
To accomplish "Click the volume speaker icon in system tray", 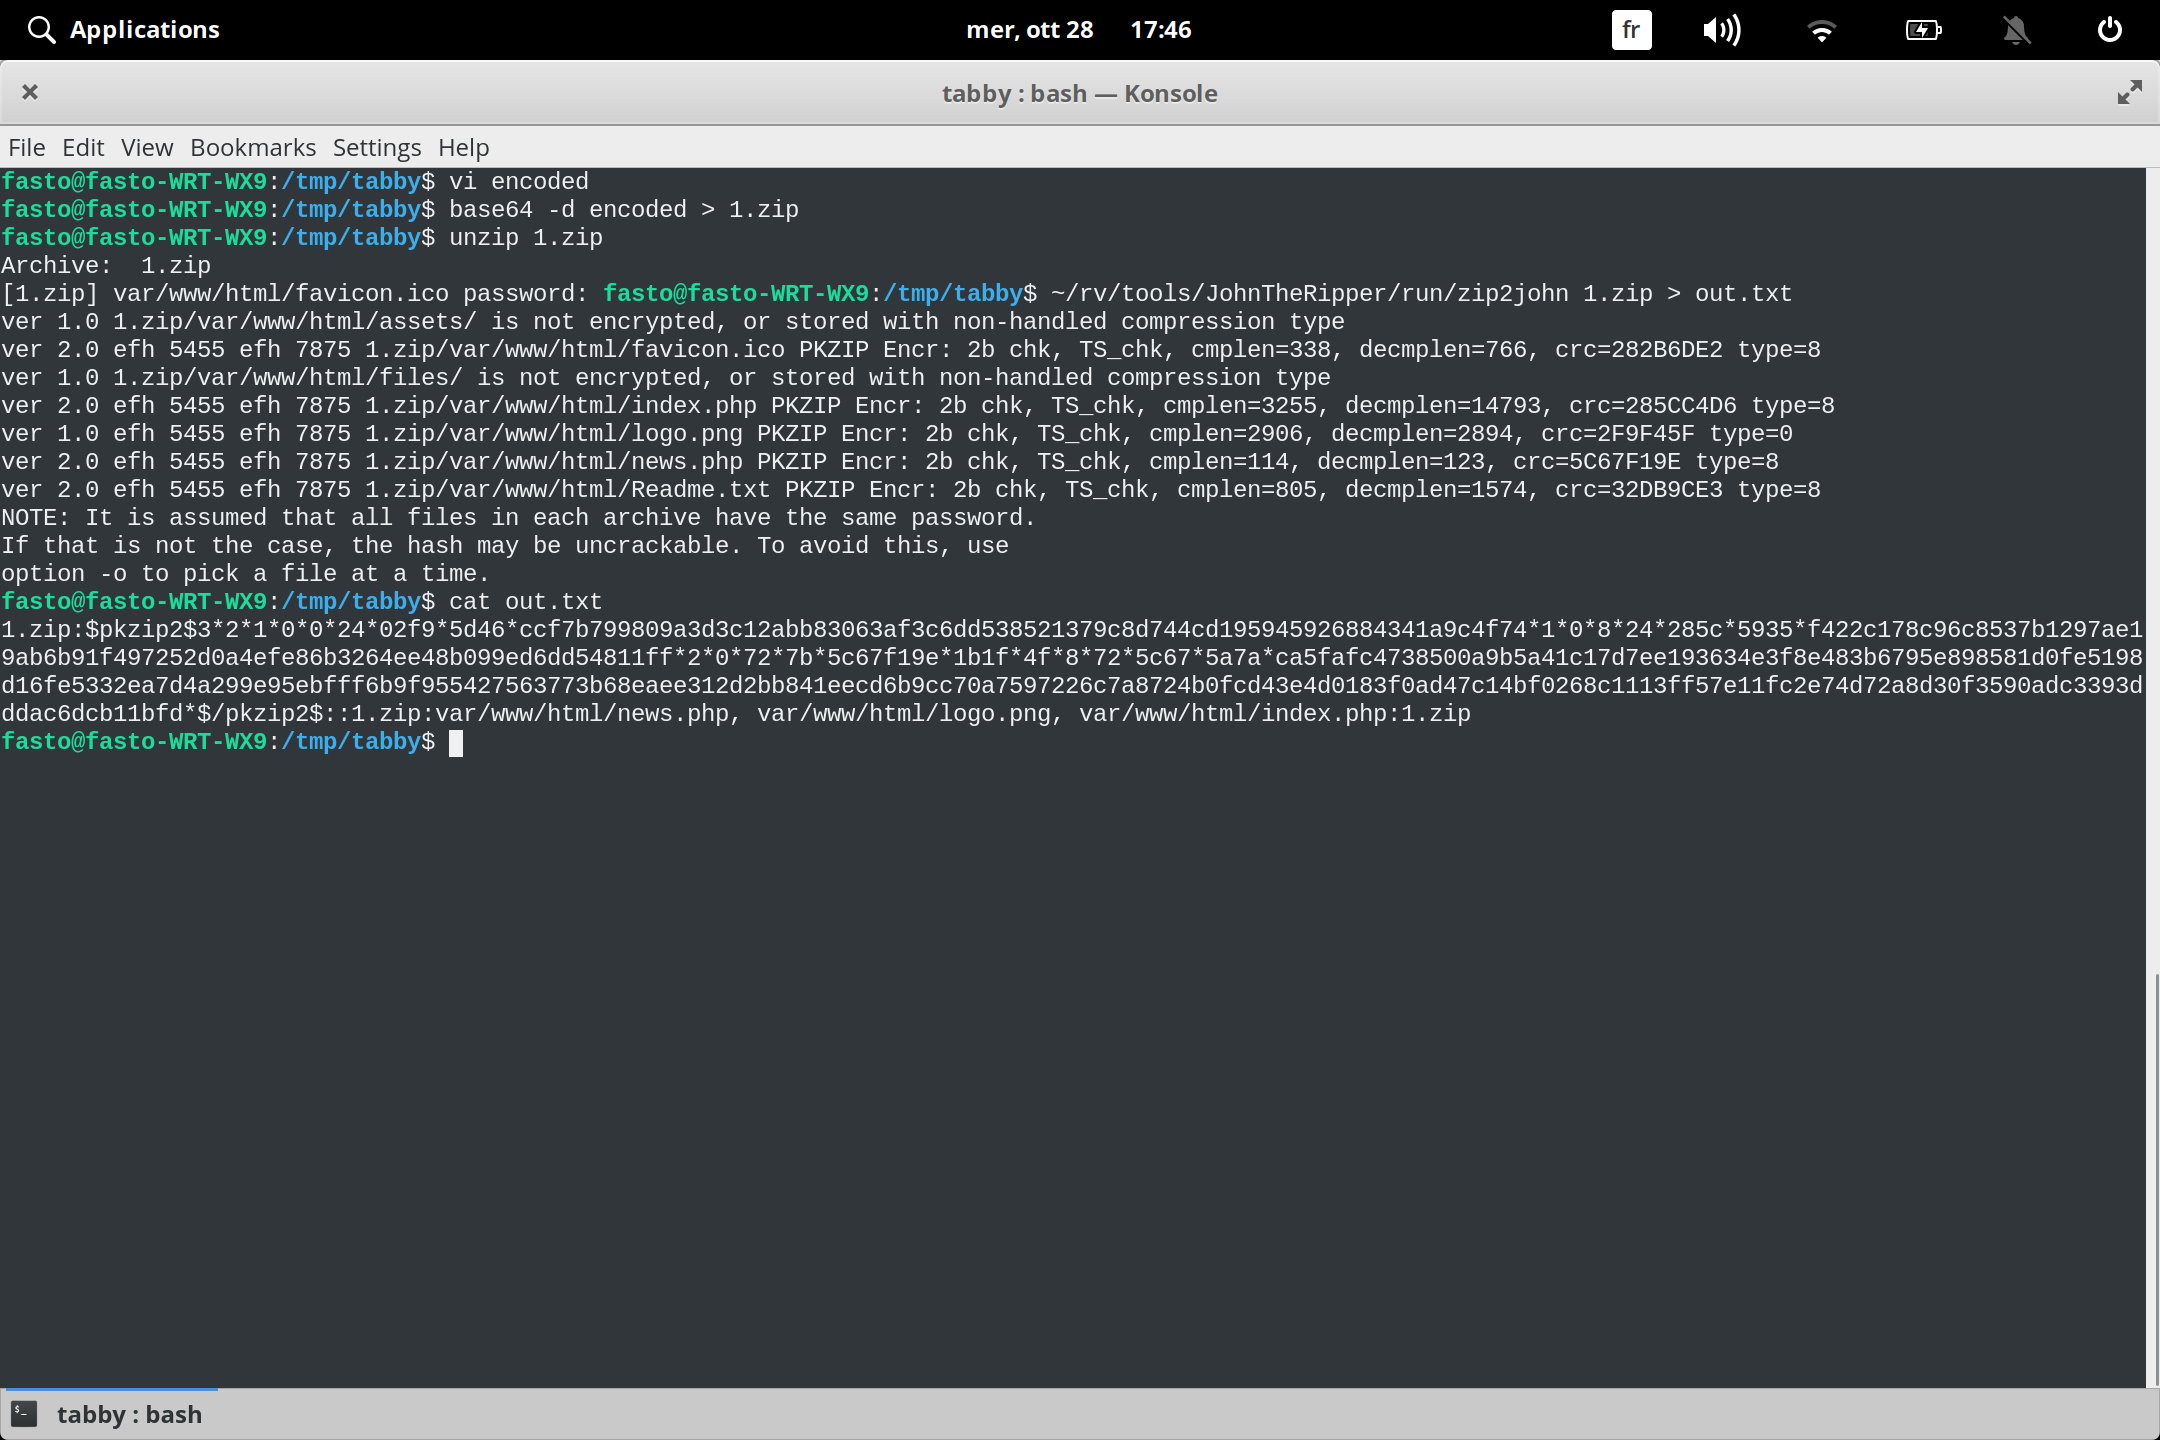I will [x=1722, y=29].
